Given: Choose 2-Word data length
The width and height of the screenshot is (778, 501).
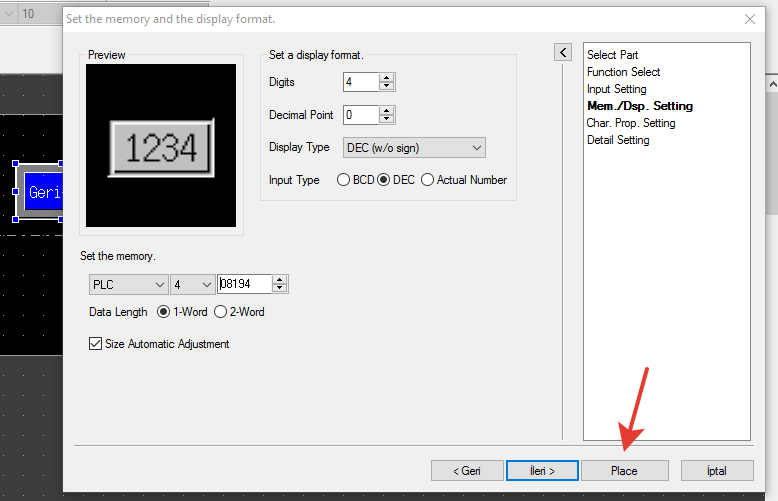Looking at the screenshot, I should tap(221, 312).
